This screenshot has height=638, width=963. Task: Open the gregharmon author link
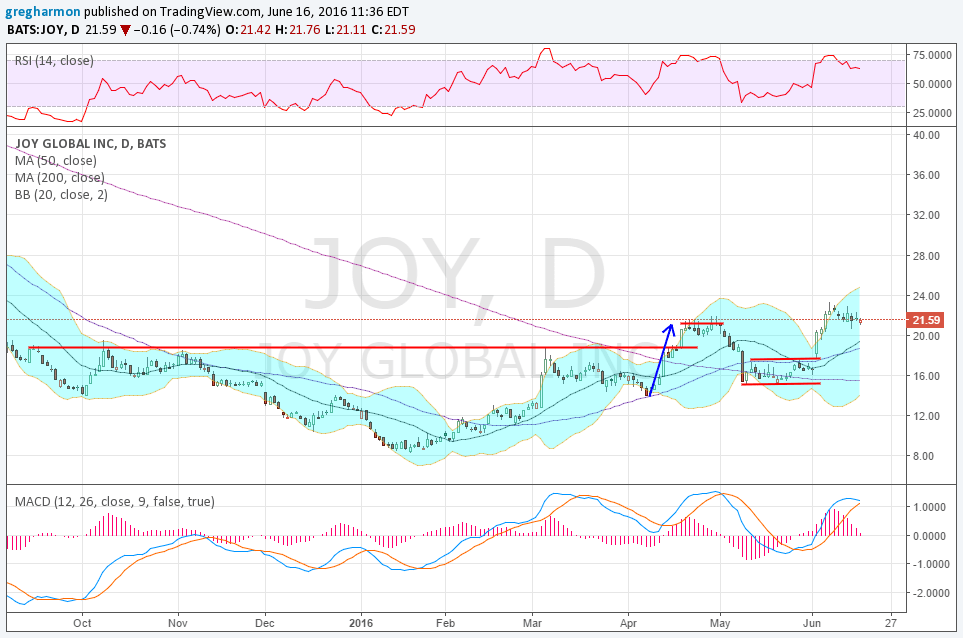tap(44, 12)
